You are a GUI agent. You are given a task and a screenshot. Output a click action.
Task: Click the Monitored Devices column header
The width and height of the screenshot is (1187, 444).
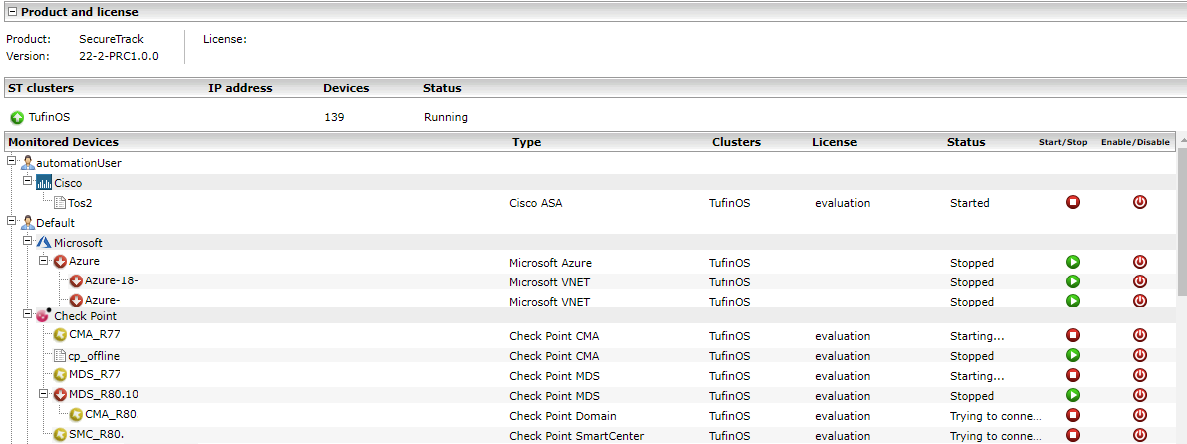[64, 142]
